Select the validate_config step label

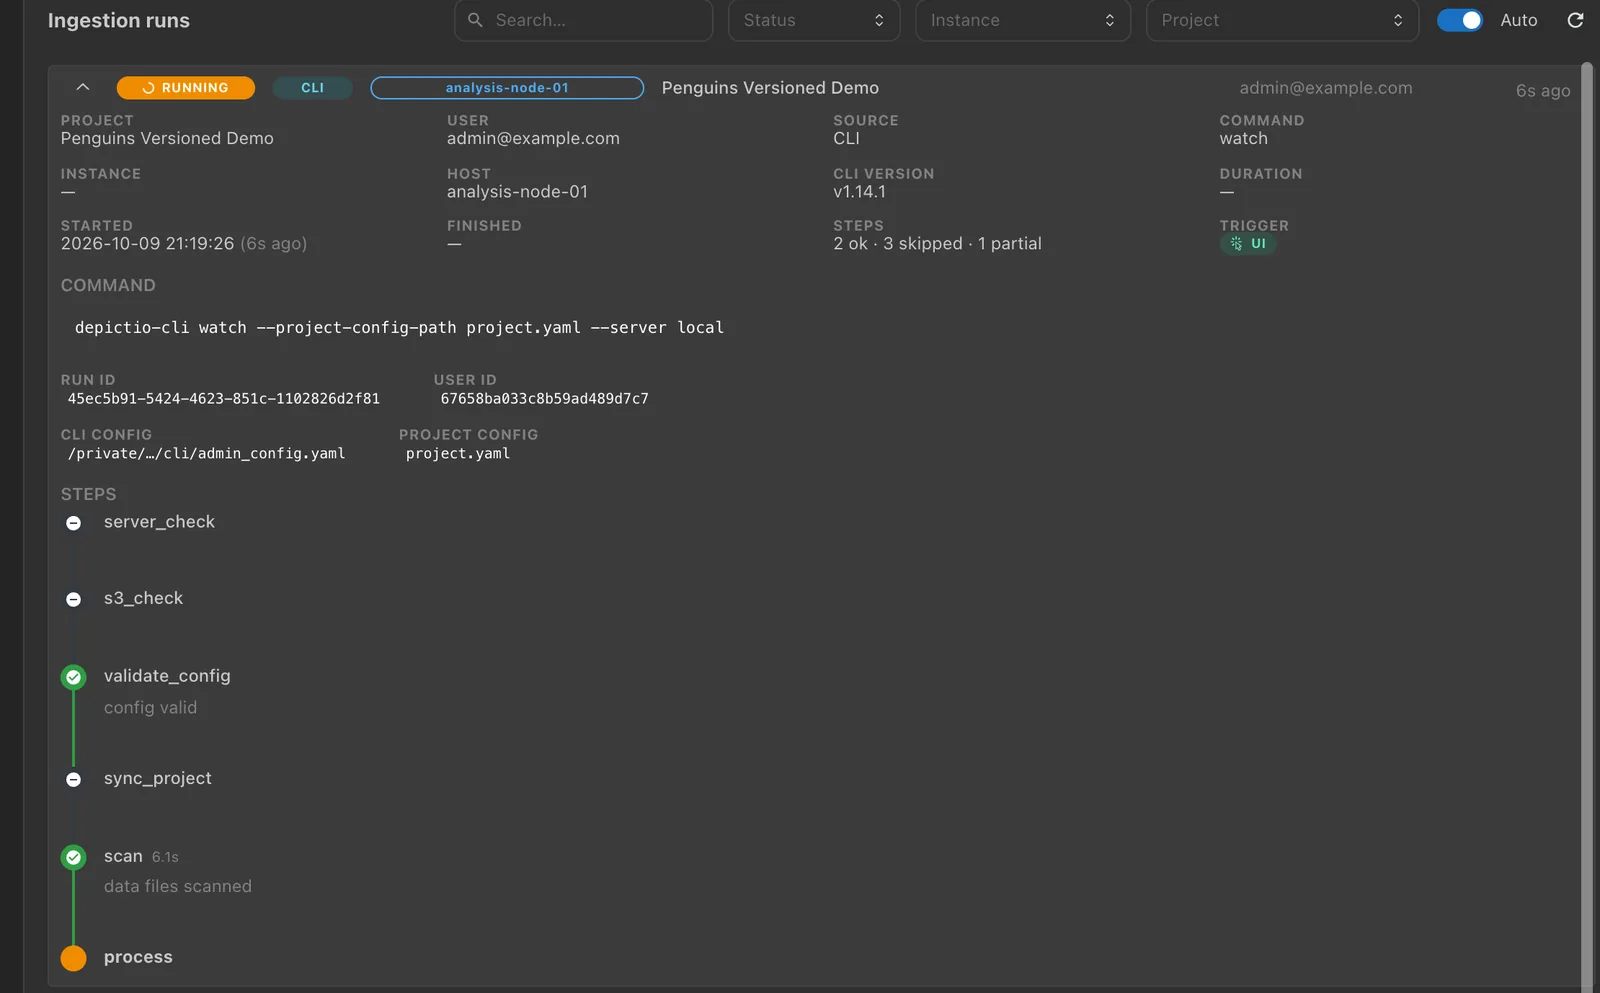(x=167, y=676)
